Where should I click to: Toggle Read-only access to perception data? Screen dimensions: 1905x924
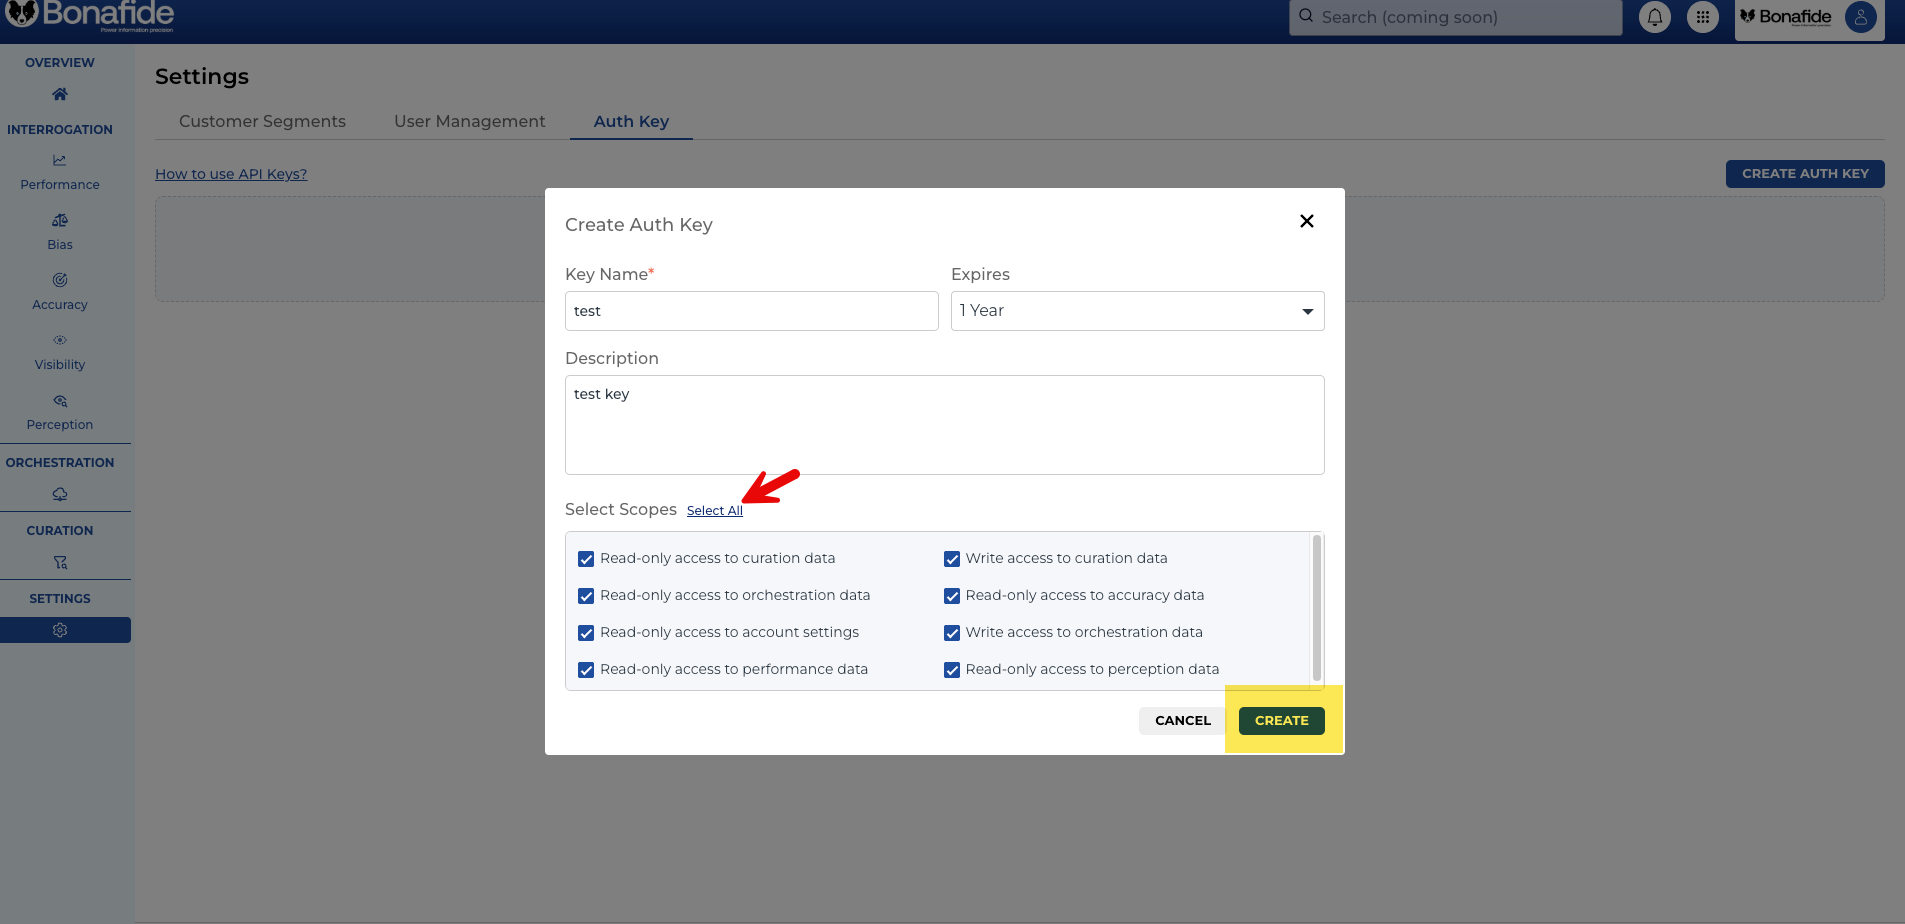click(952, 670)
